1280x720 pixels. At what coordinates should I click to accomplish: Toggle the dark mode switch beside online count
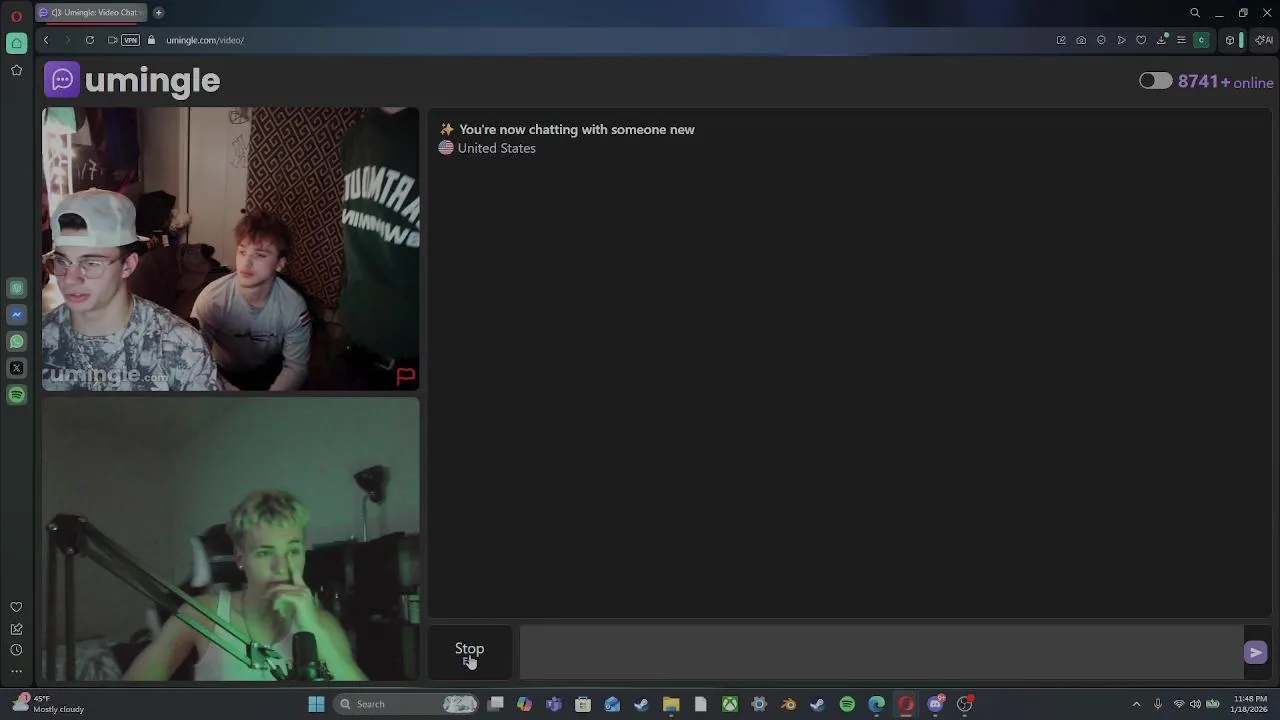tap(1155, 81)
